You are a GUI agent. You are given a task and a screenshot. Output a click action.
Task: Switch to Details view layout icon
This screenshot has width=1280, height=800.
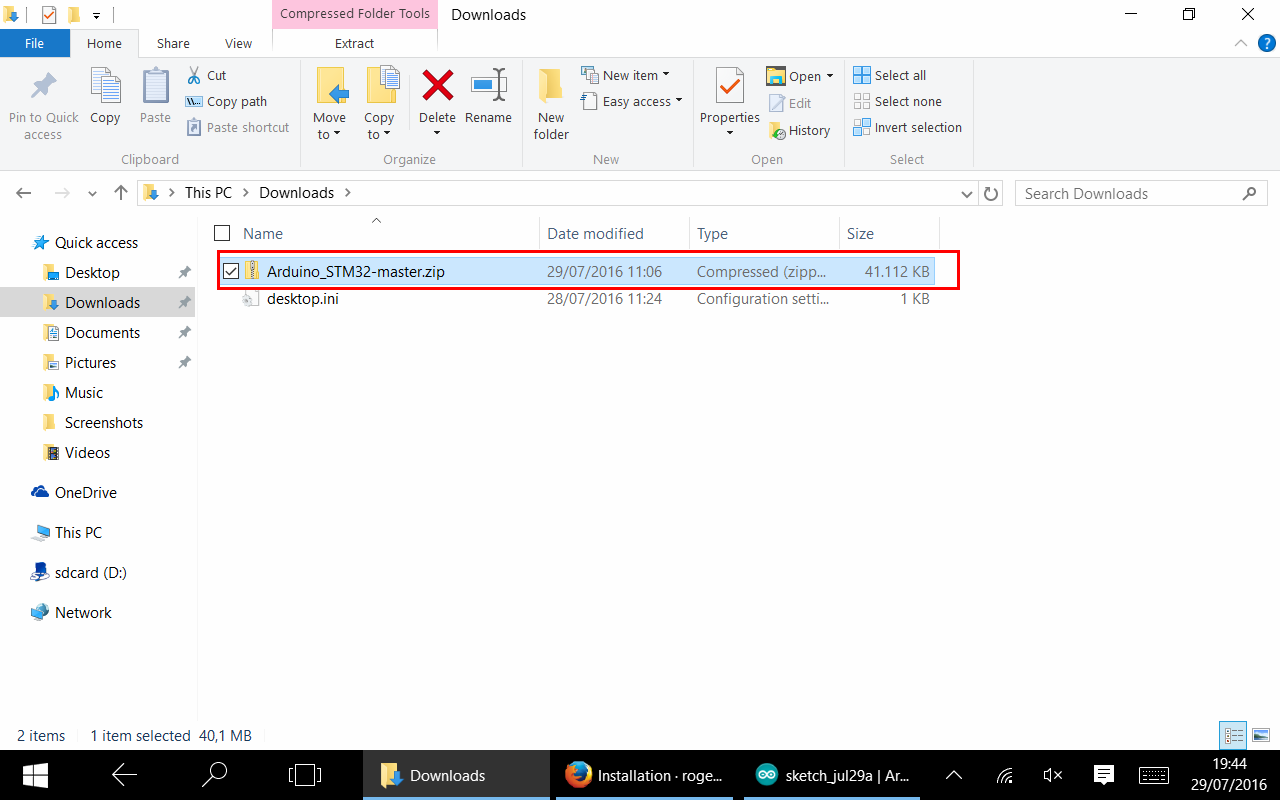(x=1235, y=736)
